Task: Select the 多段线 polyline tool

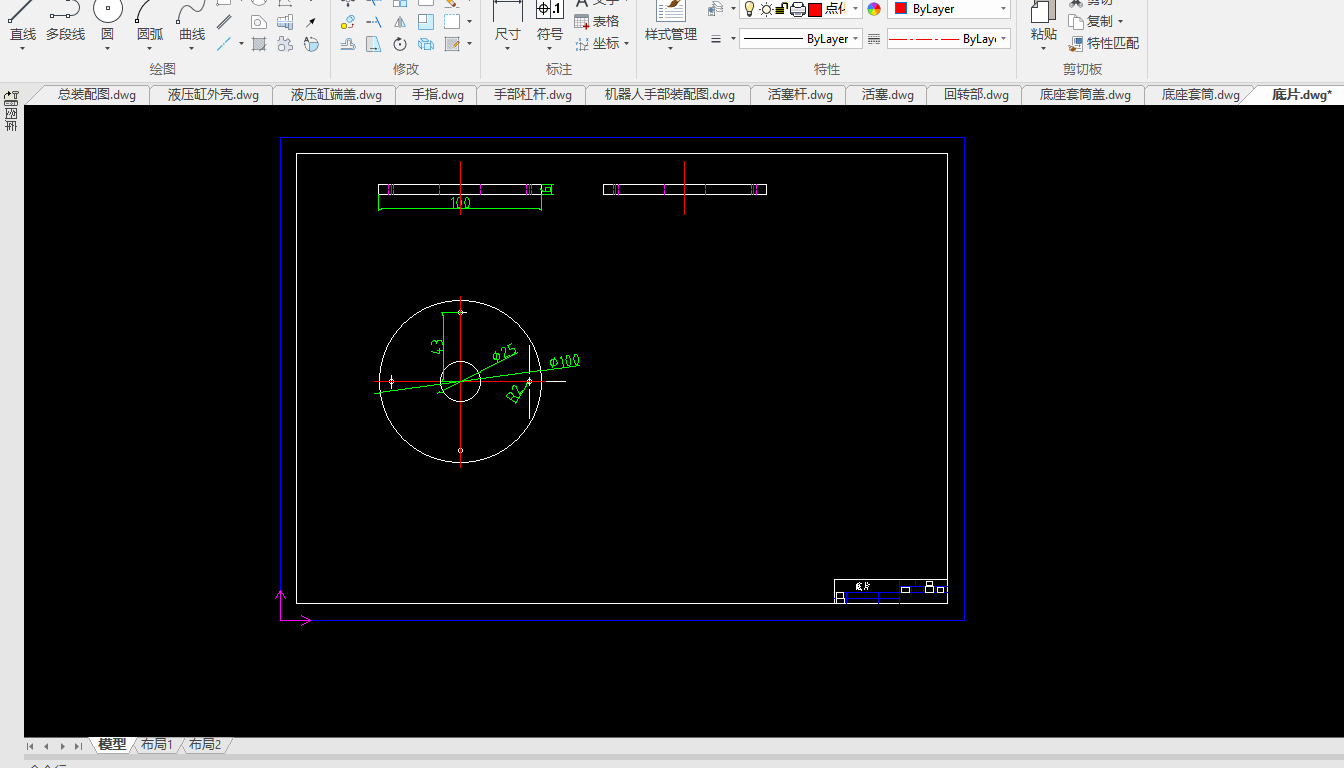Action: pyautogui.click(x=65, y=22)
